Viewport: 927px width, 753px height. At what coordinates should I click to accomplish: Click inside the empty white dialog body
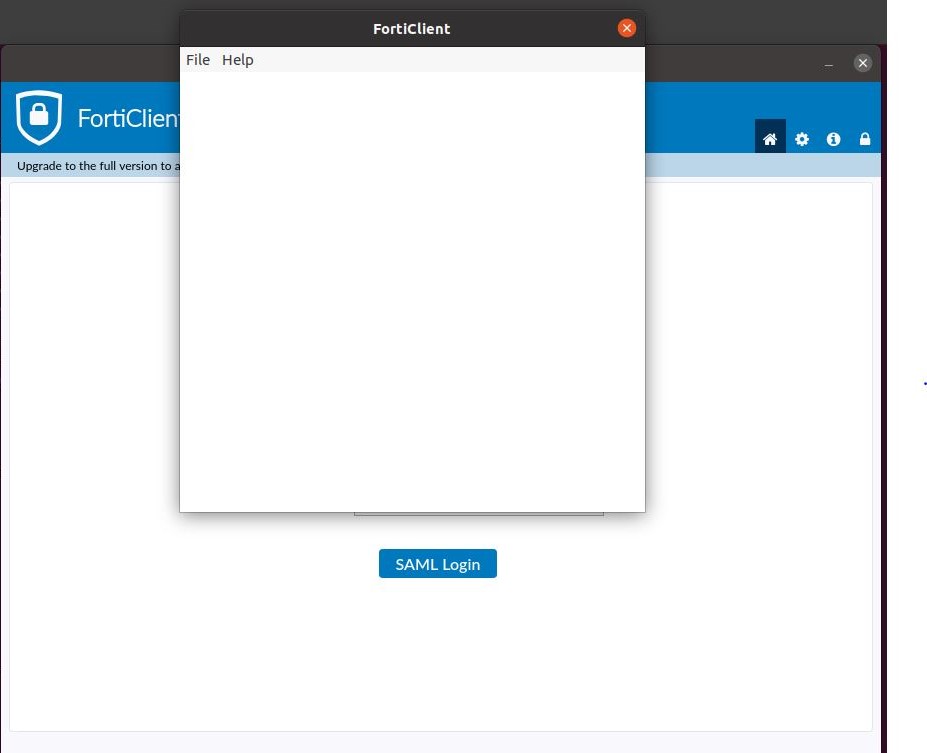(x=412, y=300)
